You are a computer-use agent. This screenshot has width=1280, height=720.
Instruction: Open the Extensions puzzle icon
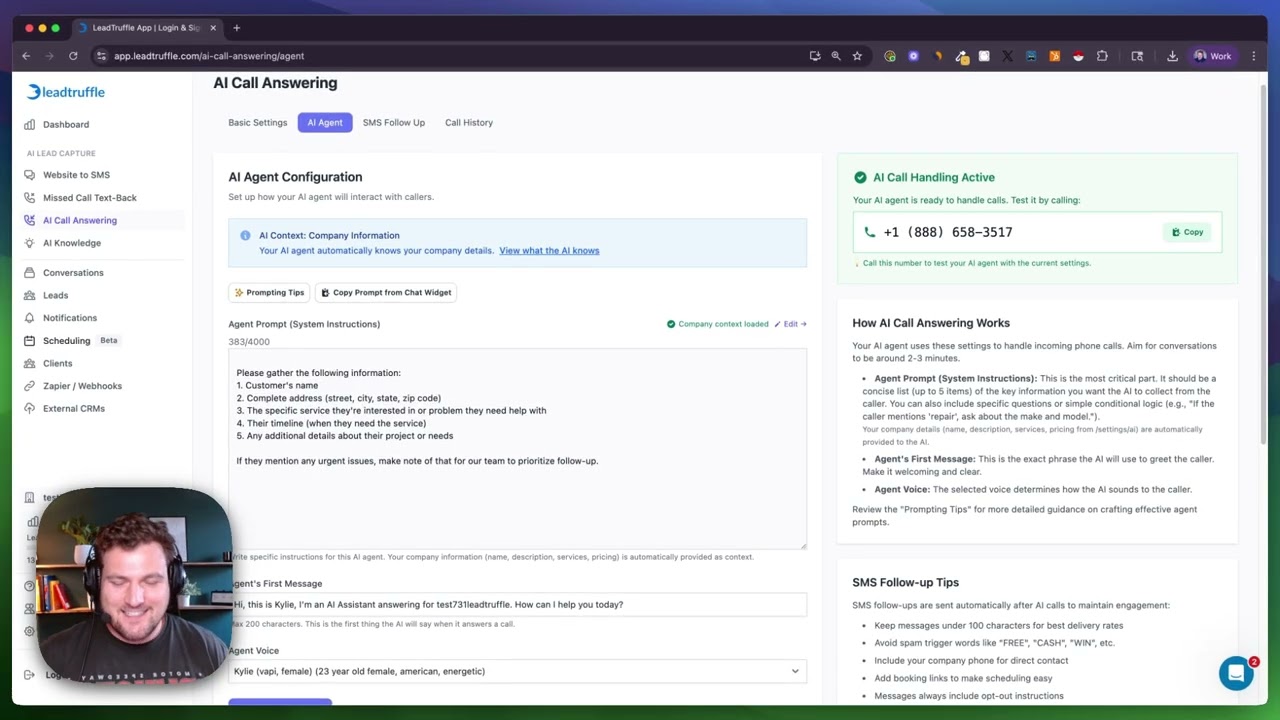[x=1102, y=56]
